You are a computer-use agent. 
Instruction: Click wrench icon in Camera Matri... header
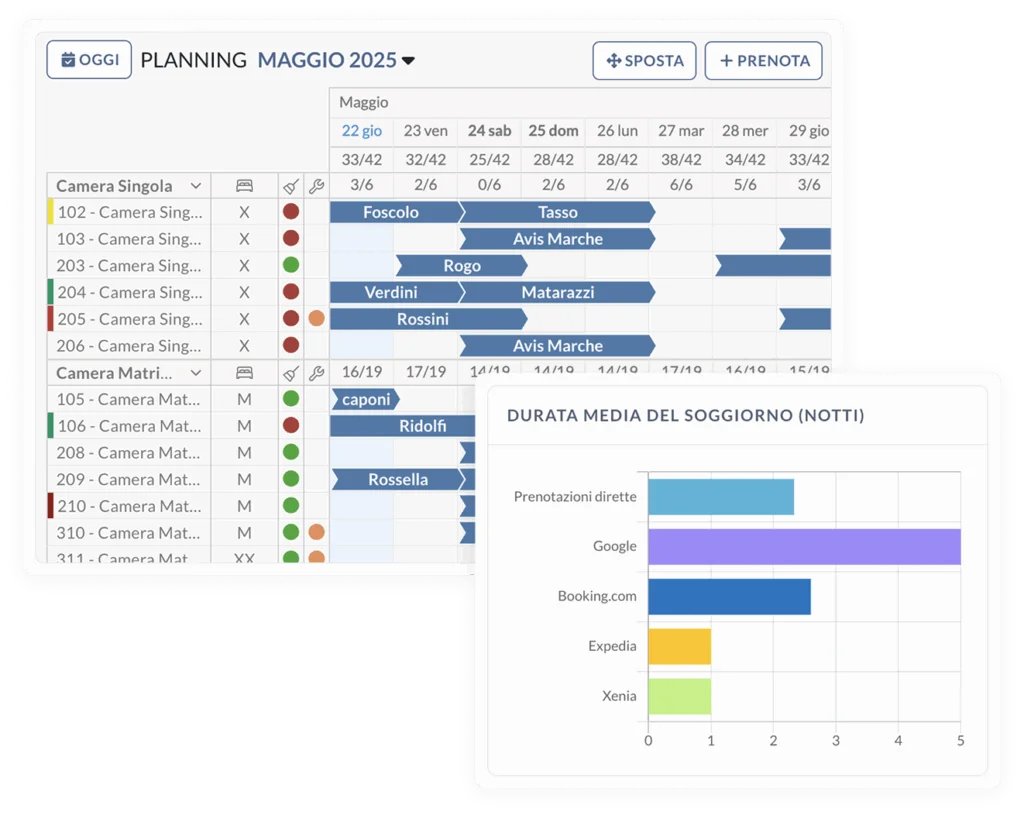tap(317, 374)
